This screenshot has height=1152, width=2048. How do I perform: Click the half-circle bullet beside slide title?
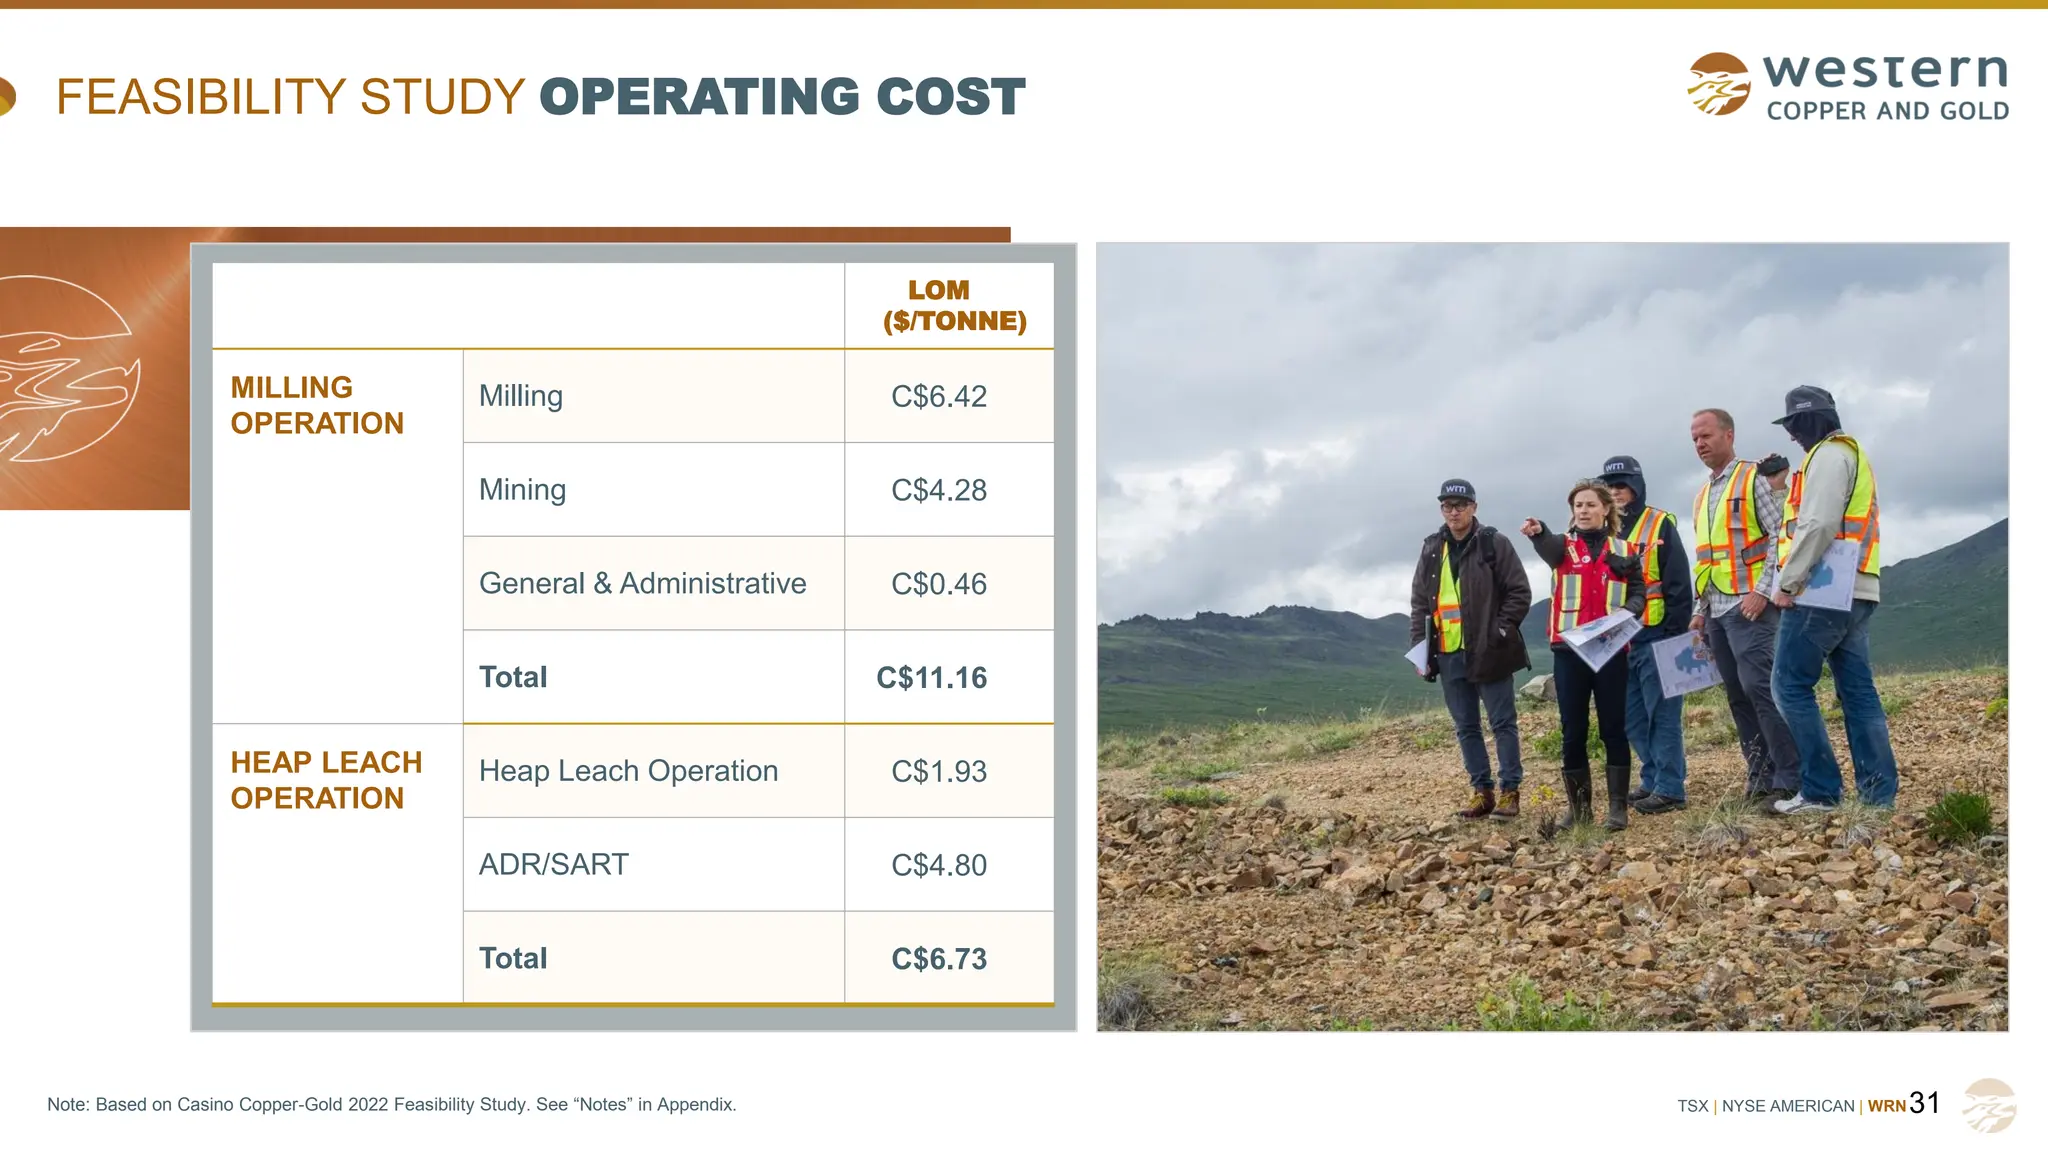(x=6, y=97)
